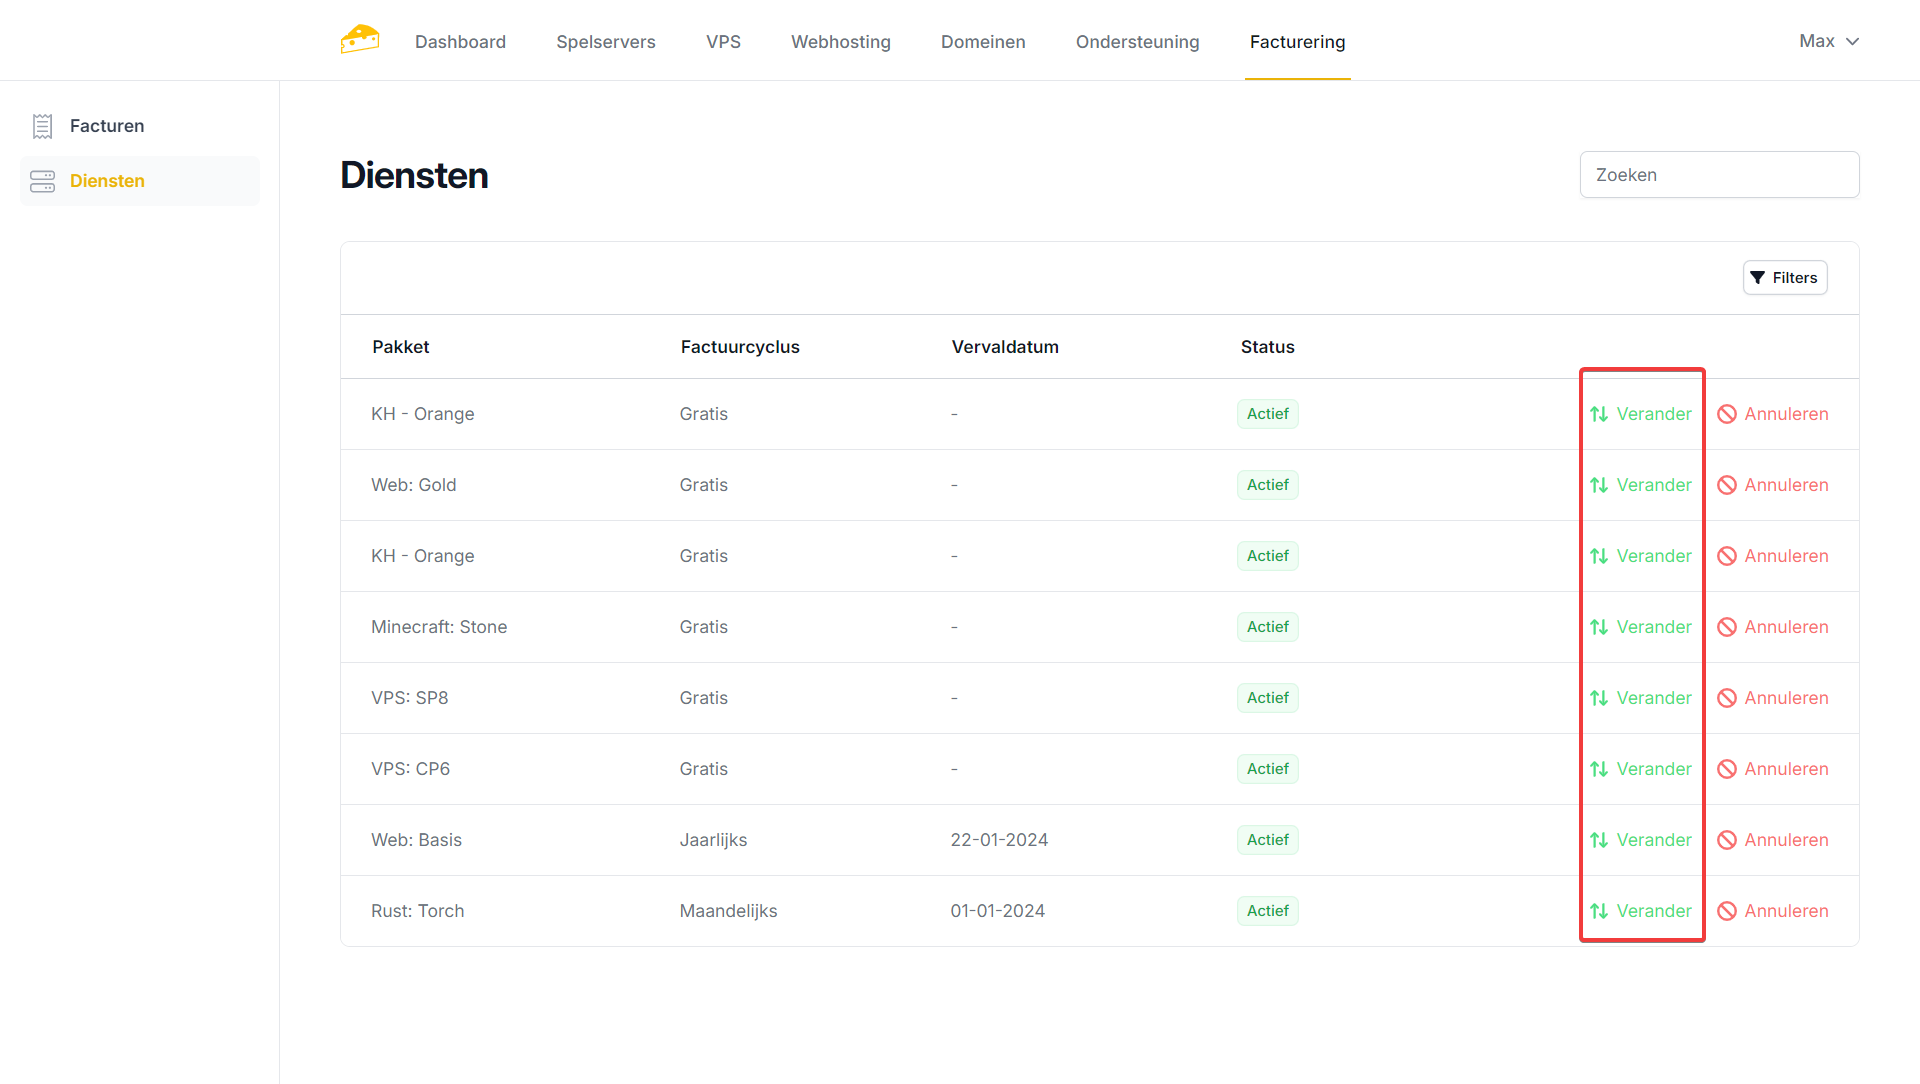Click Annuleren link for Web: Basis
Image resolution: width=1920 pixels, height=1084 pixels.
point(1786,840)
